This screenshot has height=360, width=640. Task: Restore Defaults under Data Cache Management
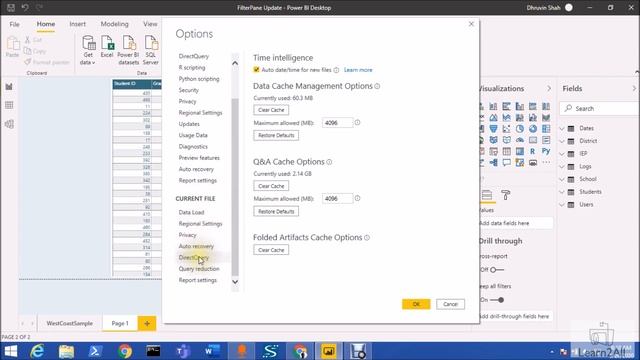[276, 136]
